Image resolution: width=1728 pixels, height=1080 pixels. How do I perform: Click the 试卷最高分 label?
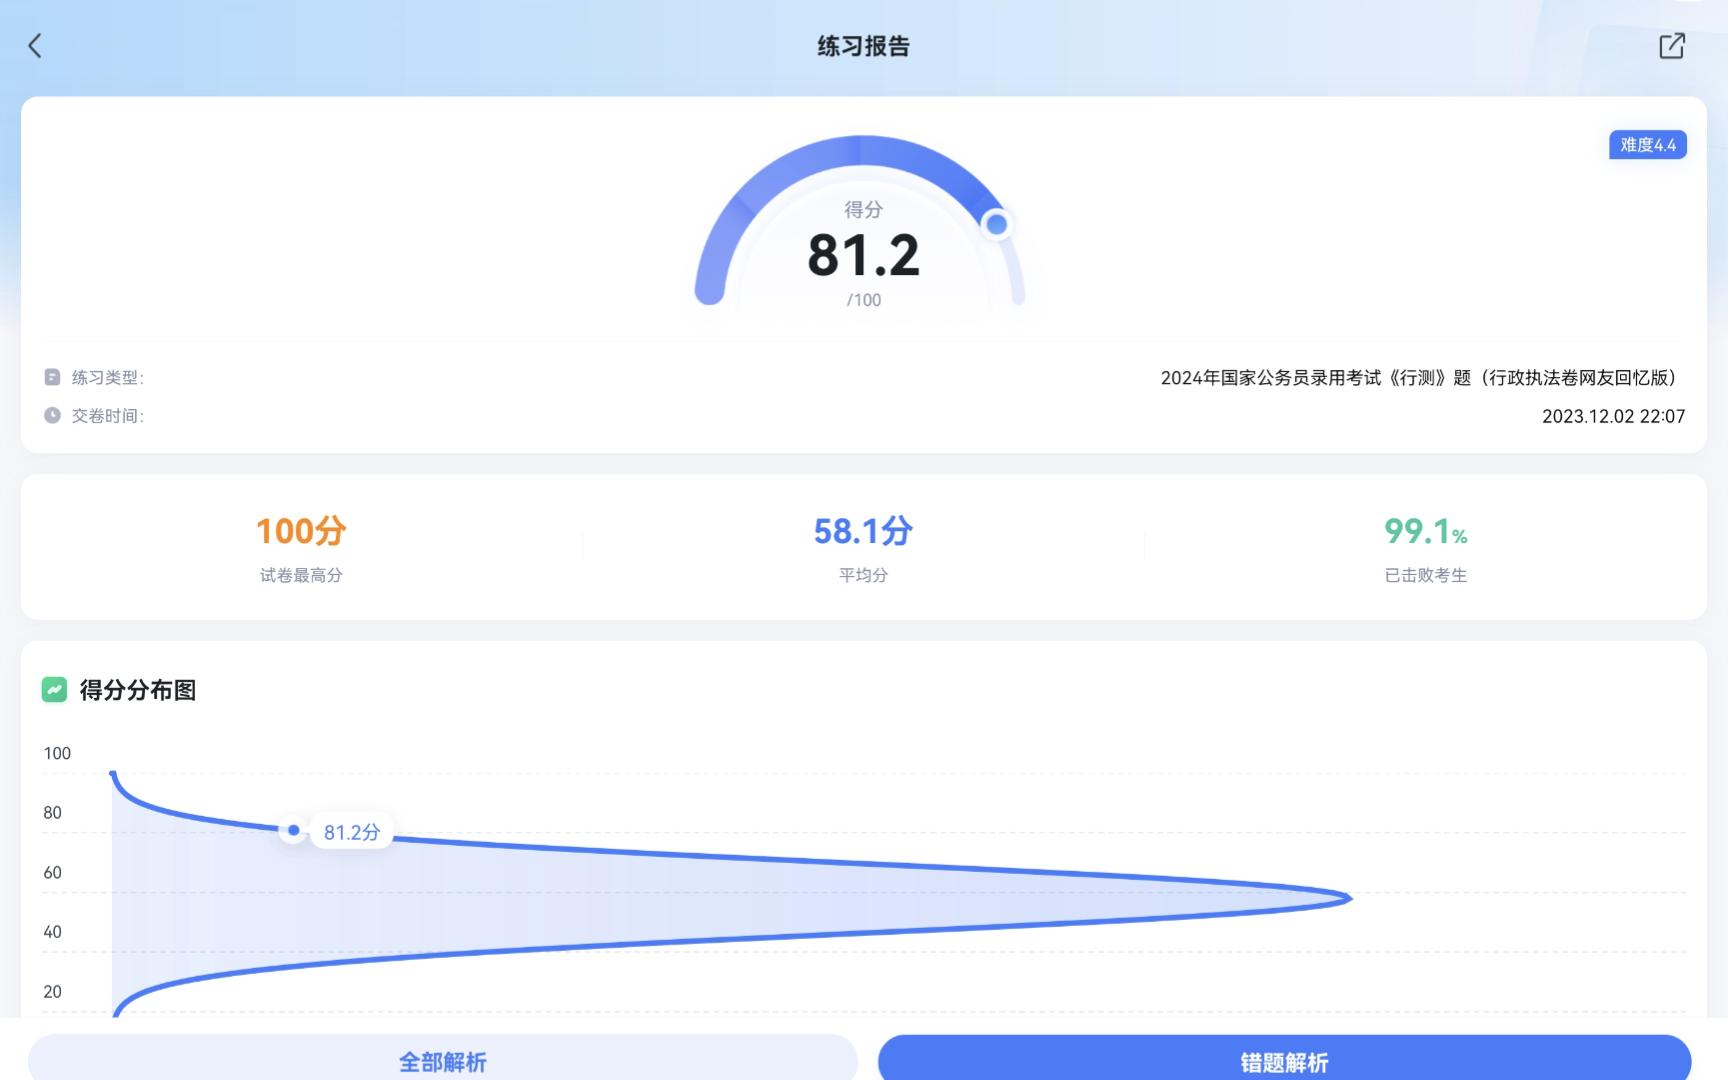pyautogui.click(x=301, y=575)
